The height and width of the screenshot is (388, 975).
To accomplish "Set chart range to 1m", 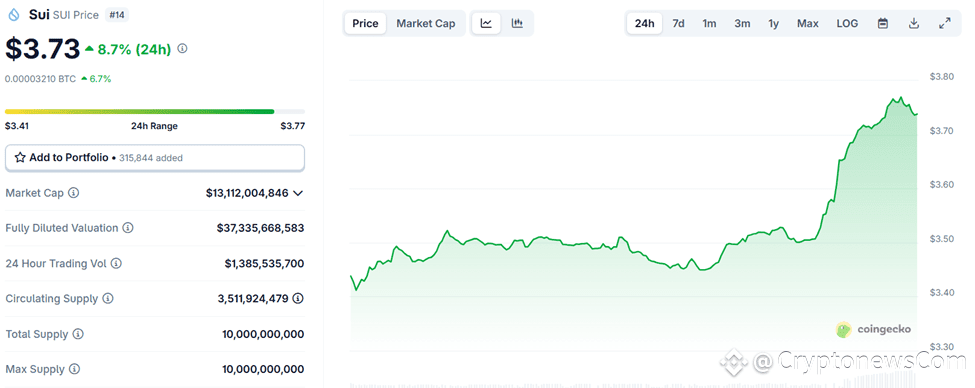I will (x=709, y=24).
